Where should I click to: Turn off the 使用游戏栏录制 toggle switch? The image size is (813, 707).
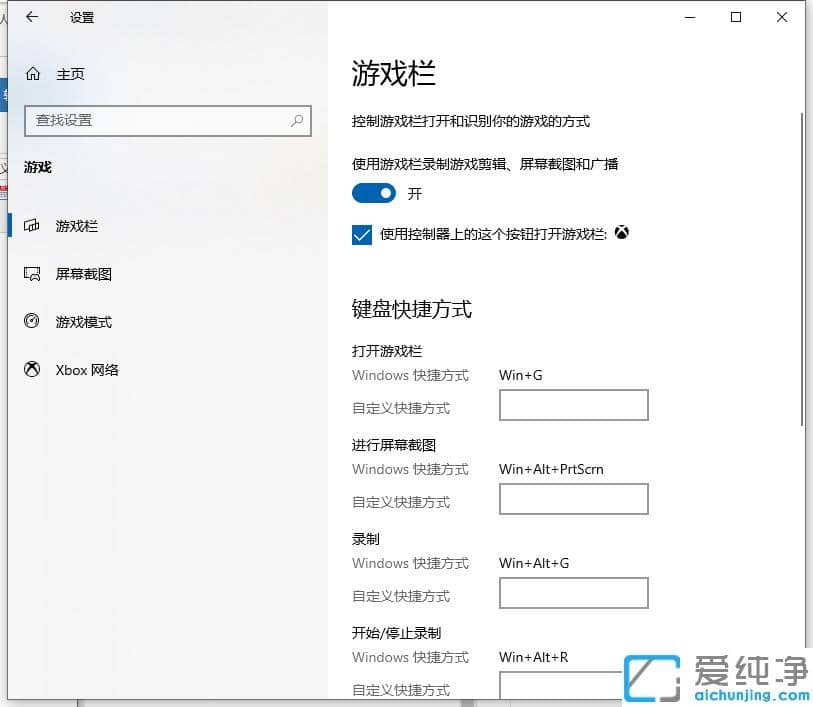[x=373, y=193]
